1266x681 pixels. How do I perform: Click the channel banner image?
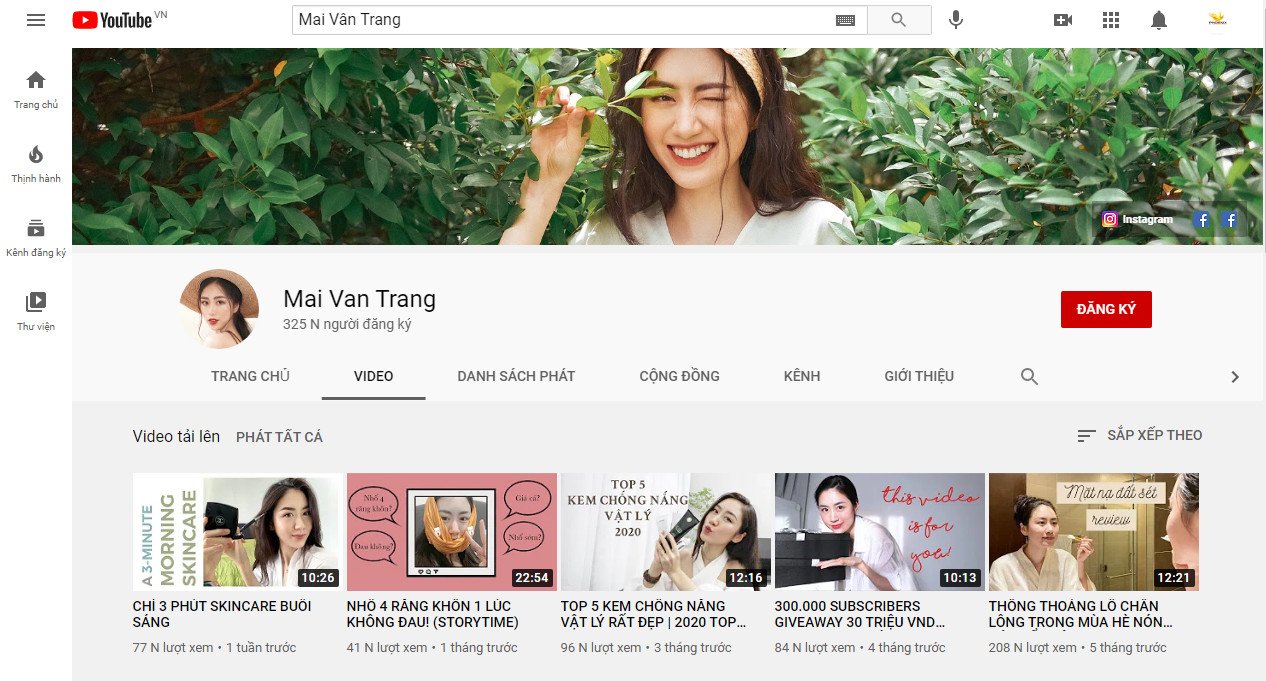point(667,147)
